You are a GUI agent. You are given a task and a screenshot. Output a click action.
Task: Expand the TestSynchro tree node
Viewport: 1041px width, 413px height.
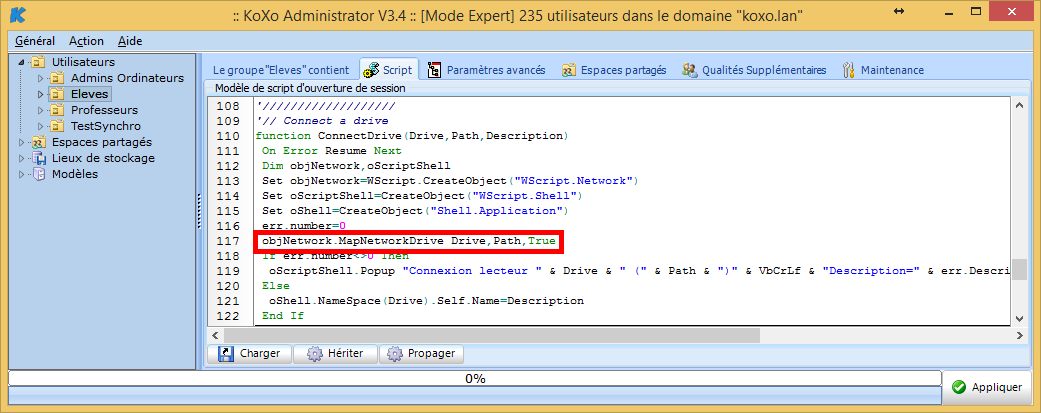coord(40,126)
